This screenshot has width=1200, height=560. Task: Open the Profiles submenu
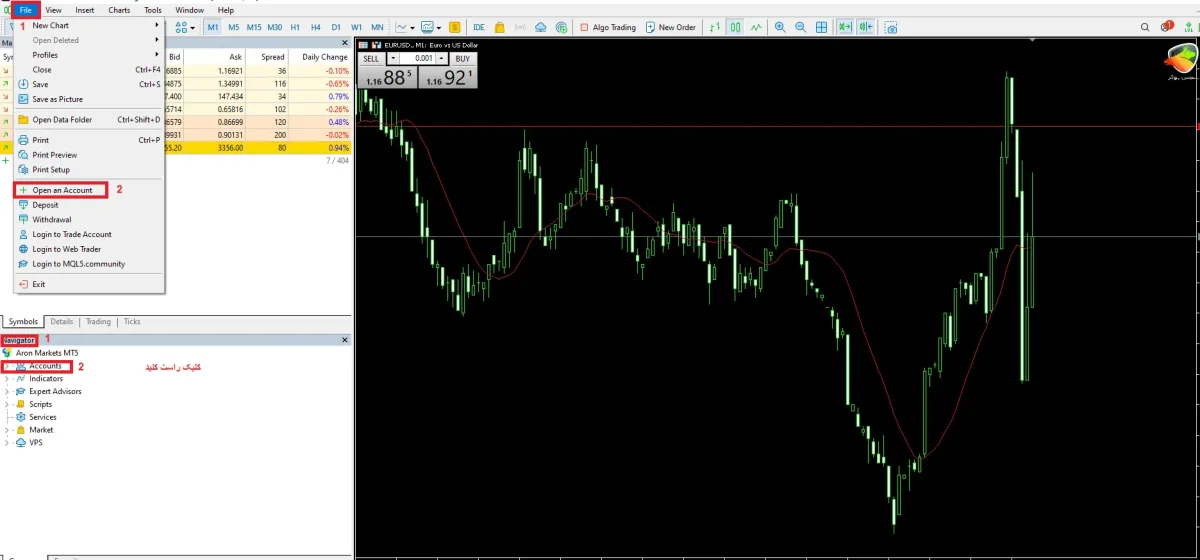coord(89,55)
